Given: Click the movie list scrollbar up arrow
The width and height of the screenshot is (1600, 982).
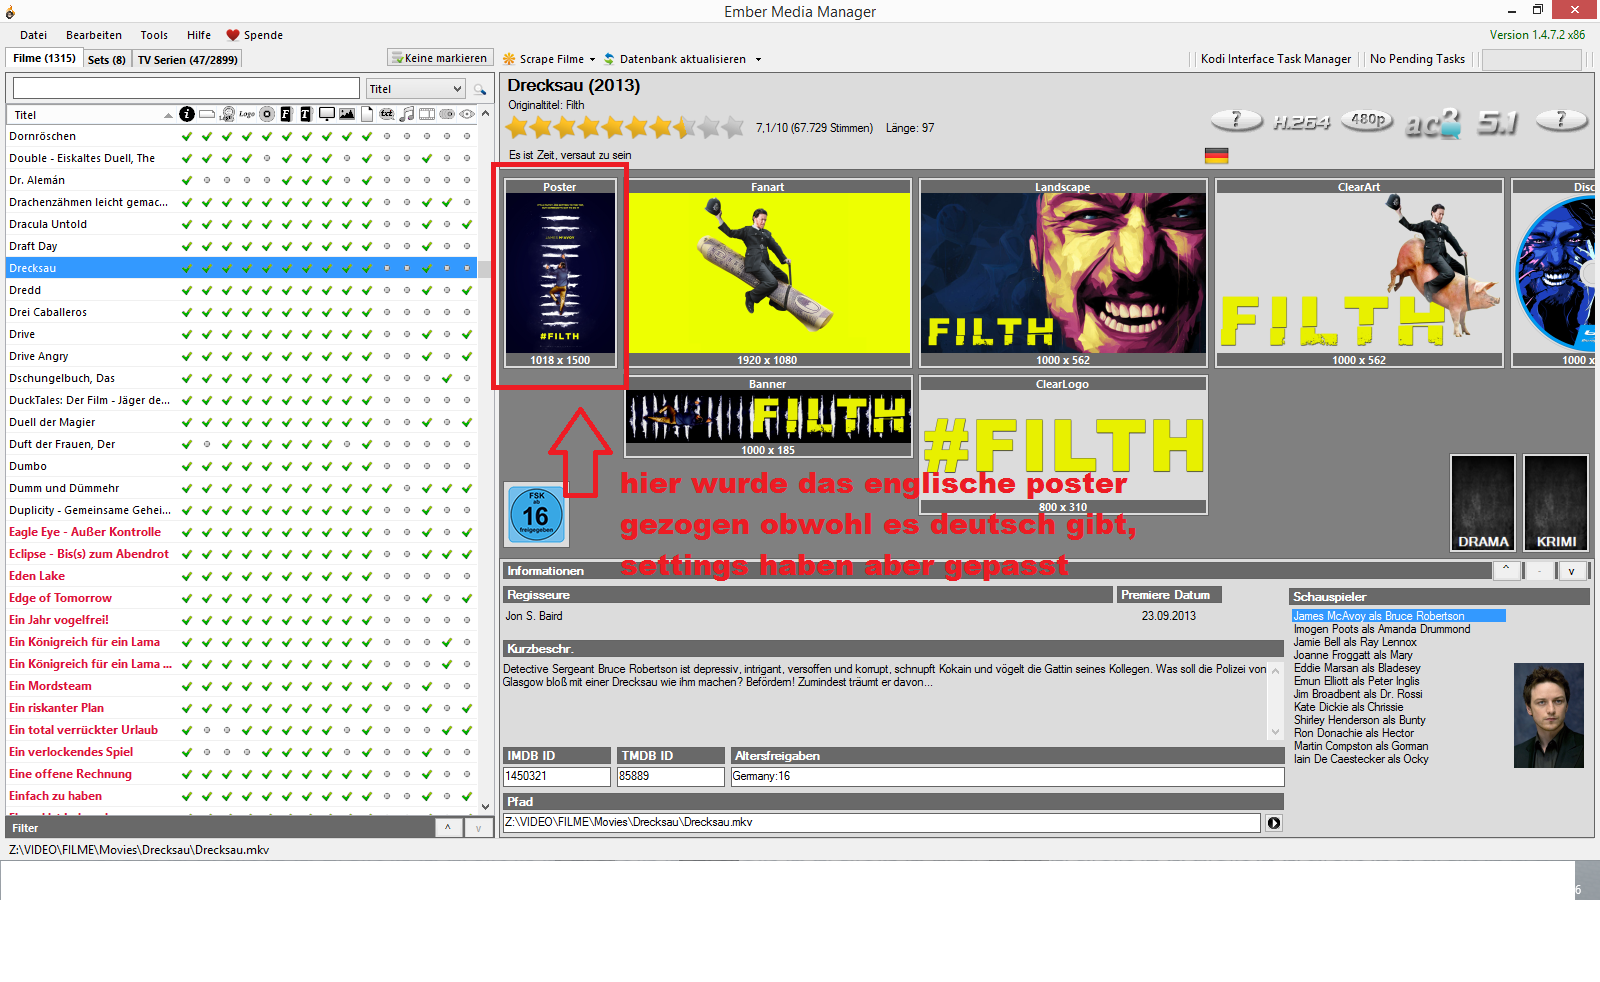Looking at the screenshot, I should 485,114.
